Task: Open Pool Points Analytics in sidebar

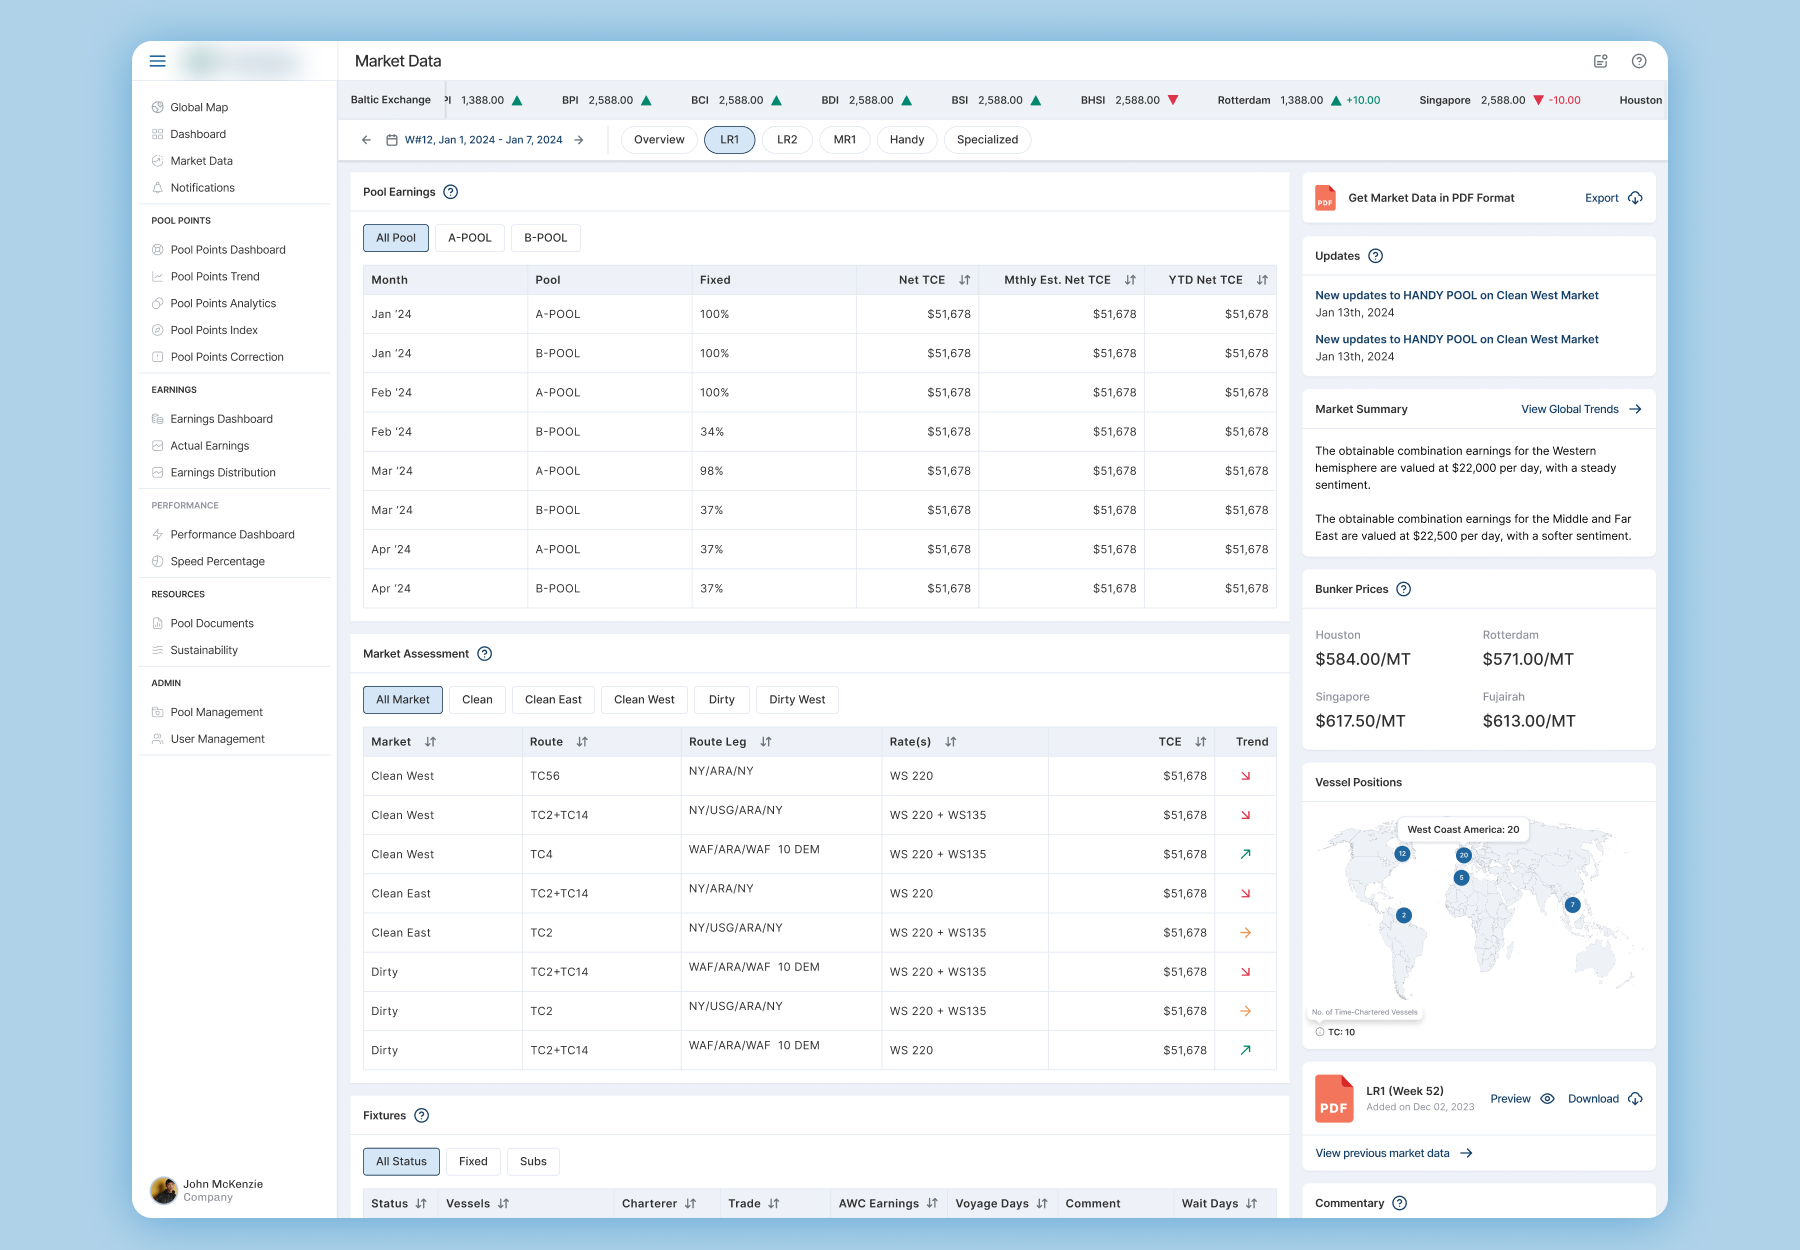Action: click(223, 303)
